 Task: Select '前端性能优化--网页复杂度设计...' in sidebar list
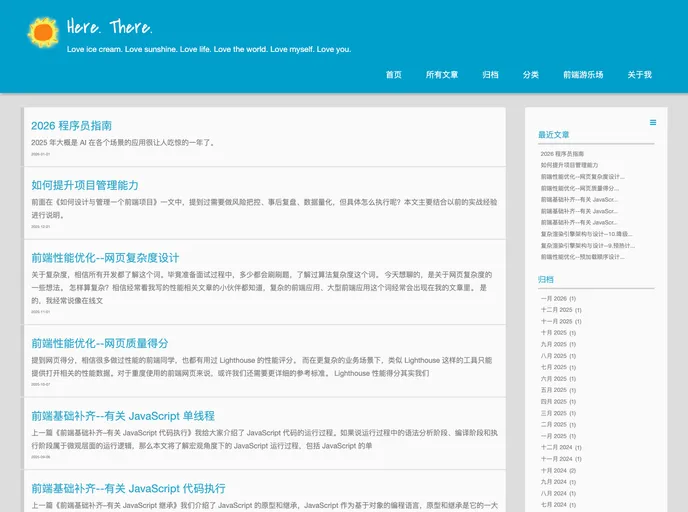(582, 177)
